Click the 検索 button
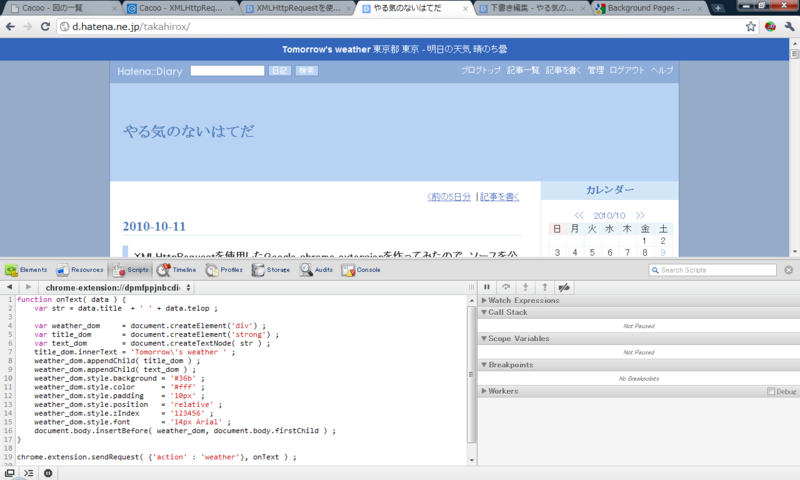The width and height of the screenshot is (800, 480). [307, 71]
